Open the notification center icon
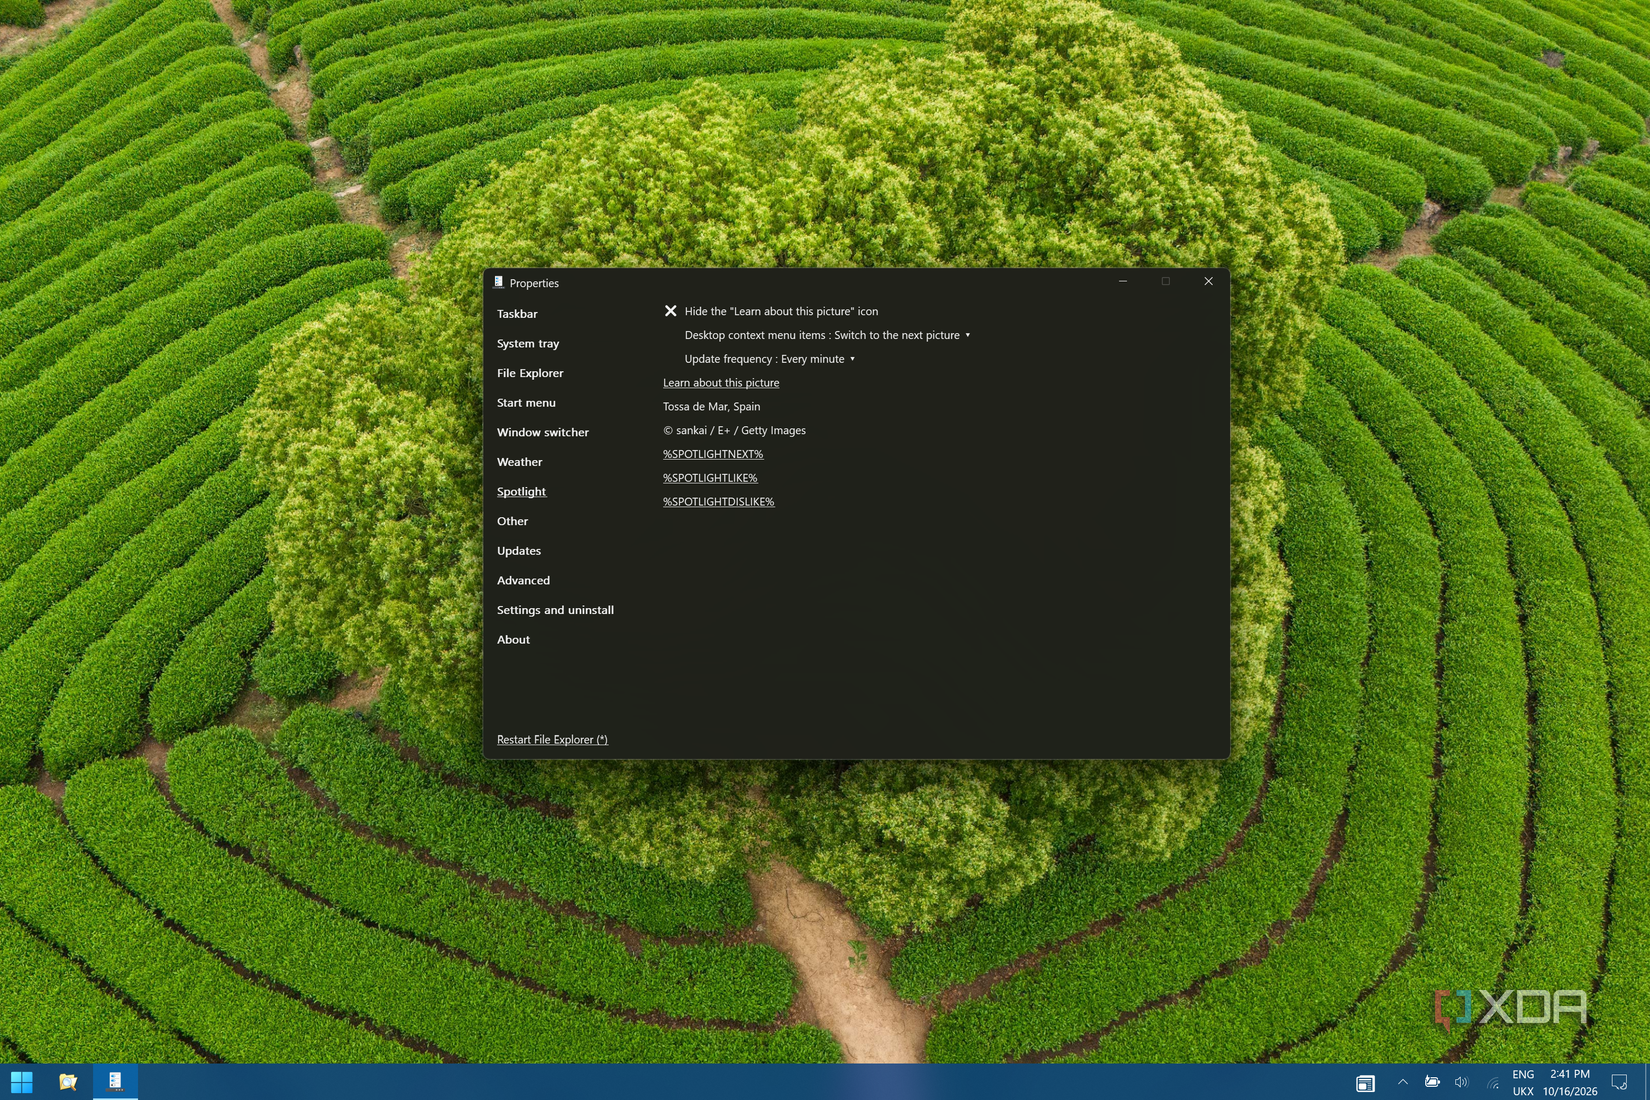1650x1100 pixels. click(x=1619, y=1082)
